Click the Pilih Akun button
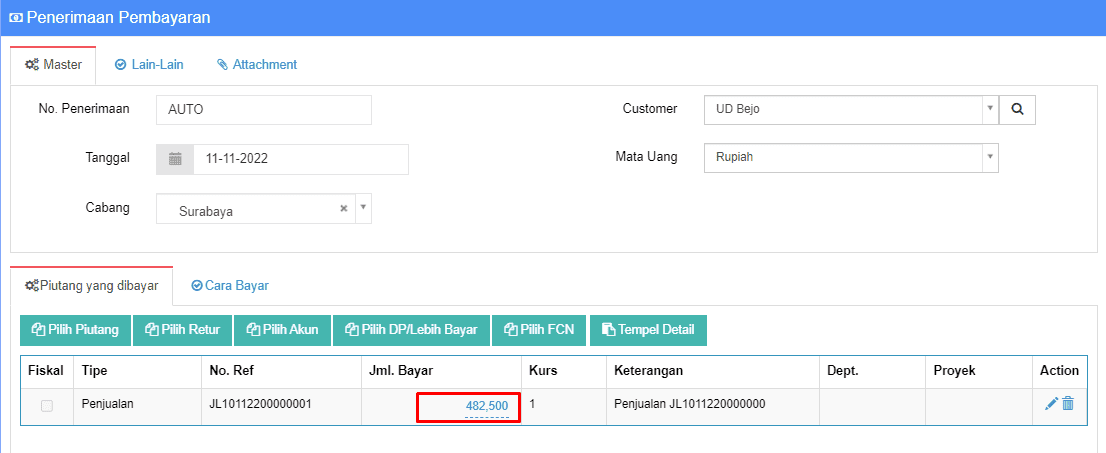 [x=282, y=330]
